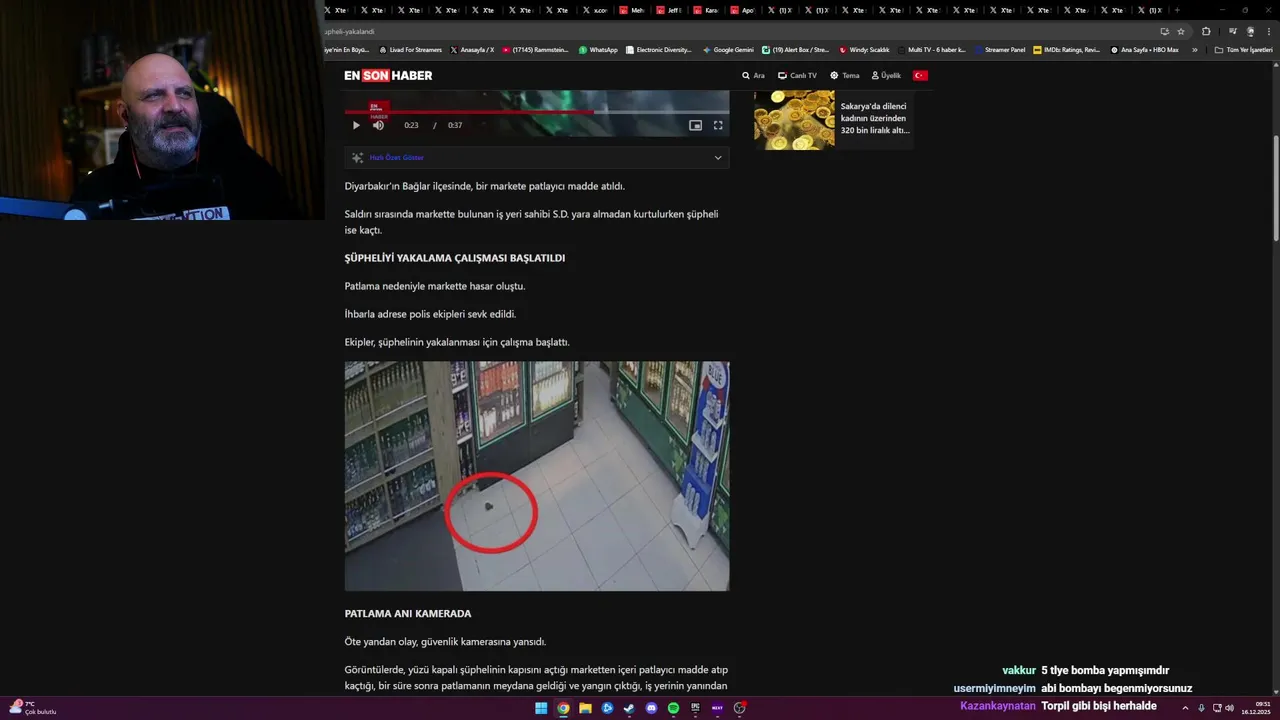Switch to the Jeff browser tab
This screenshot has height=720, width=1280.
coord(669,10)
